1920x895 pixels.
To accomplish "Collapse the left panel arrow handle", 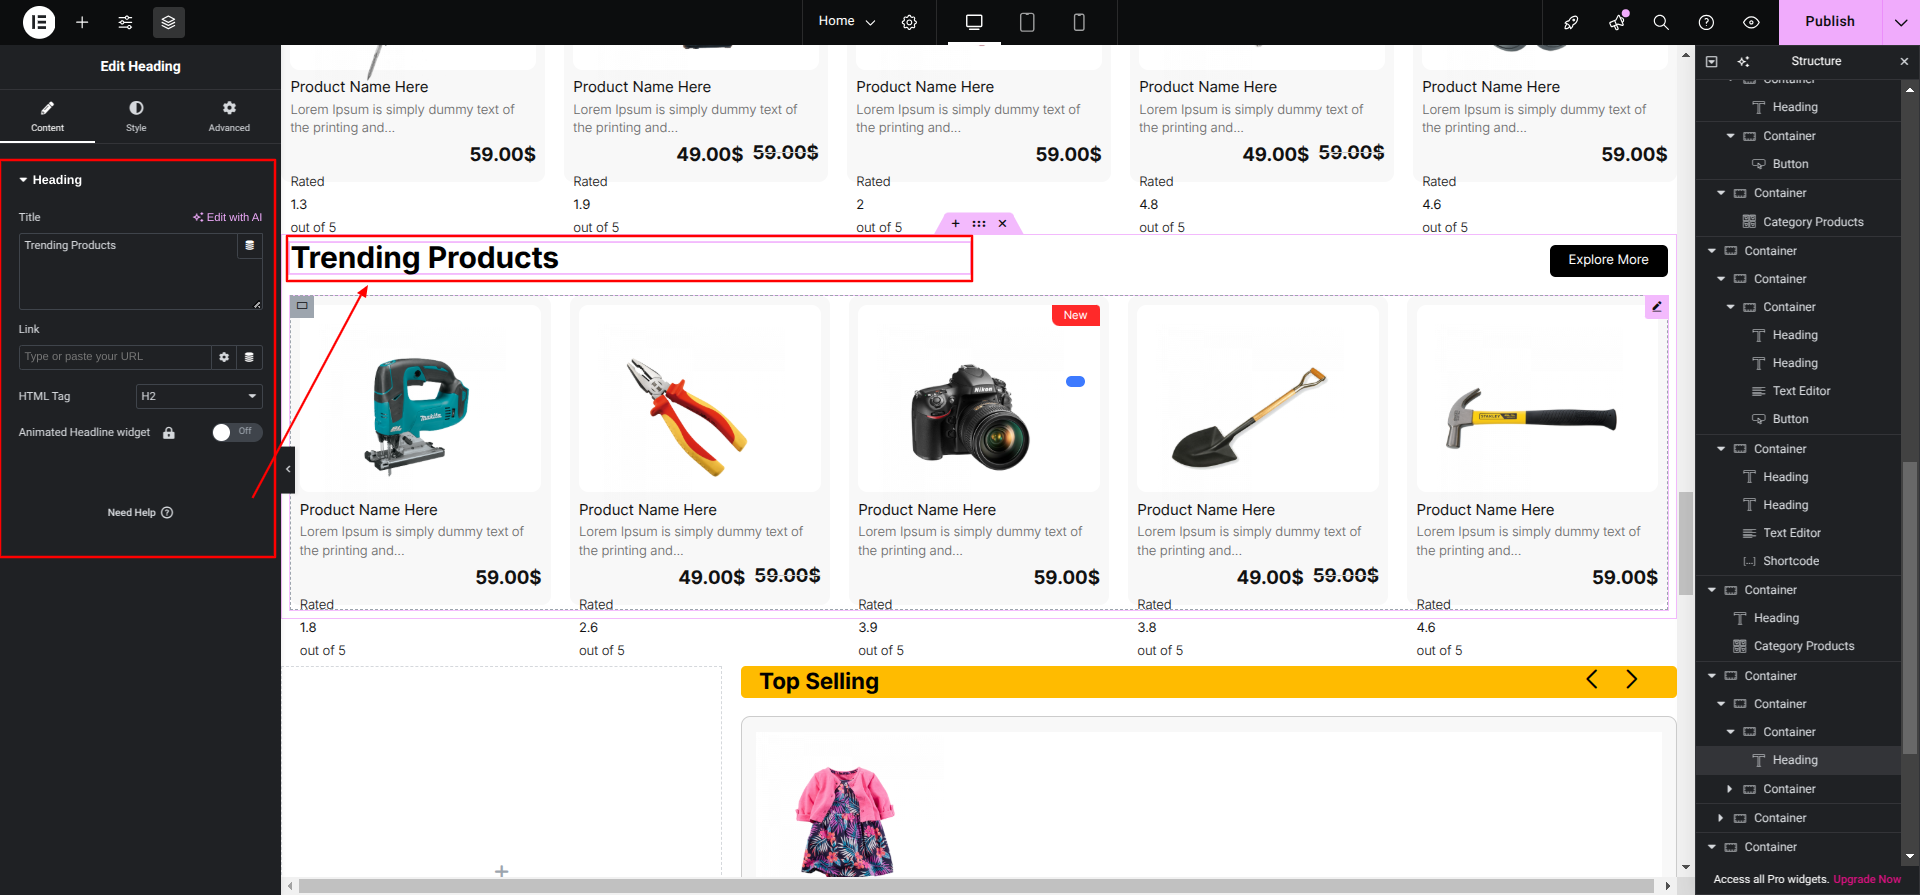I will tap(288, 469).
